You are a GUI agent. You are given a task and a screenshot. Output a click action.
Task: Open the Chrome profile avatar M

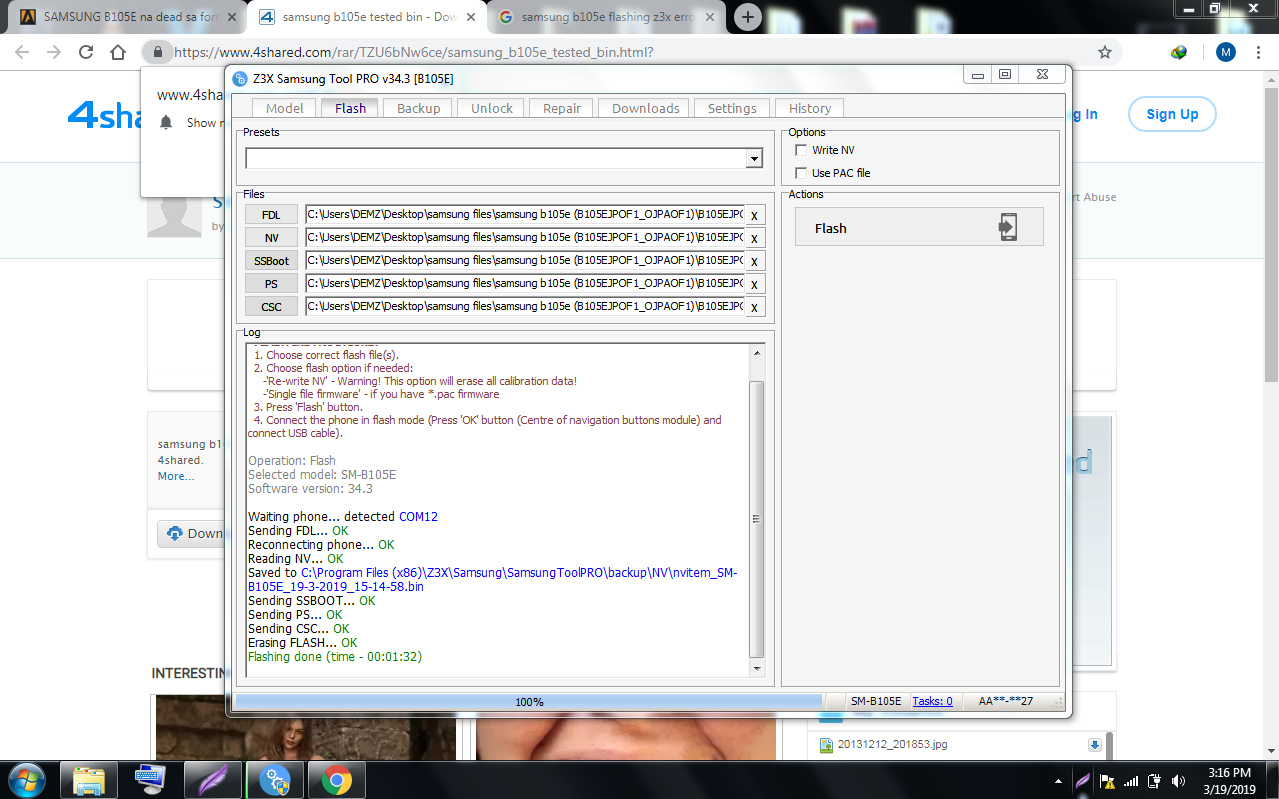click(x=1226, y=52)
